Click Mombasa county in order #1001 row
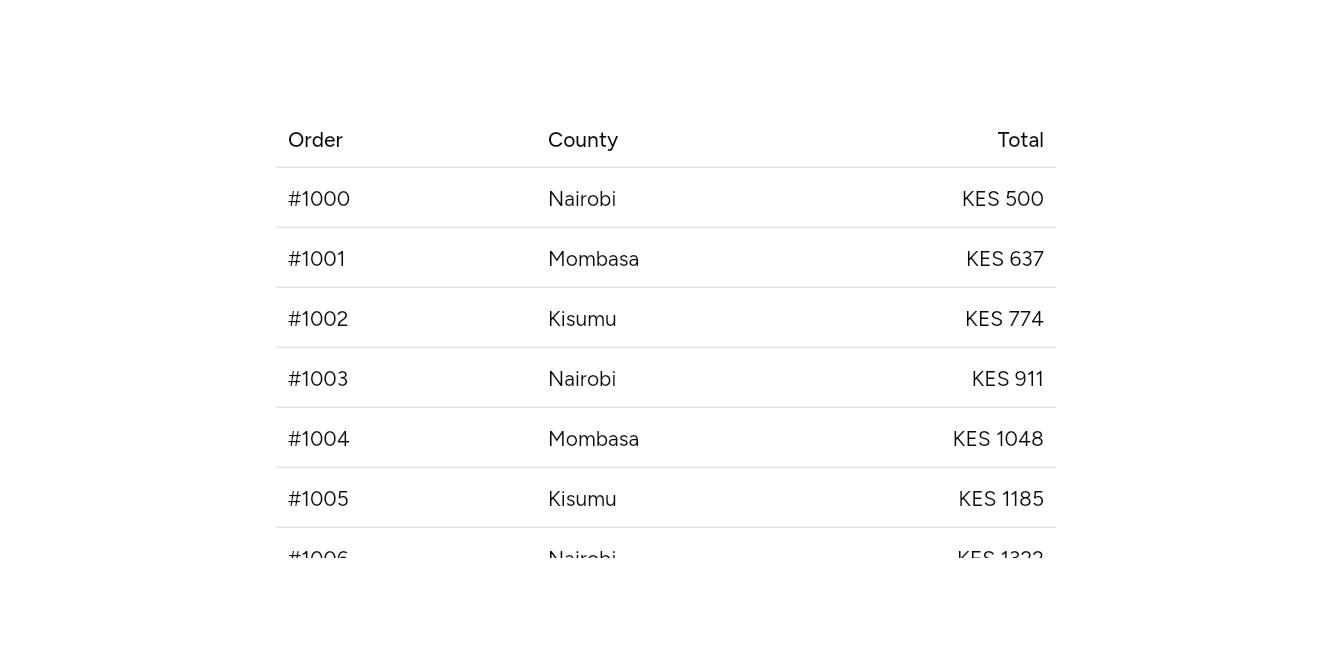The image size is (1332, 666). tap(594, 259)
